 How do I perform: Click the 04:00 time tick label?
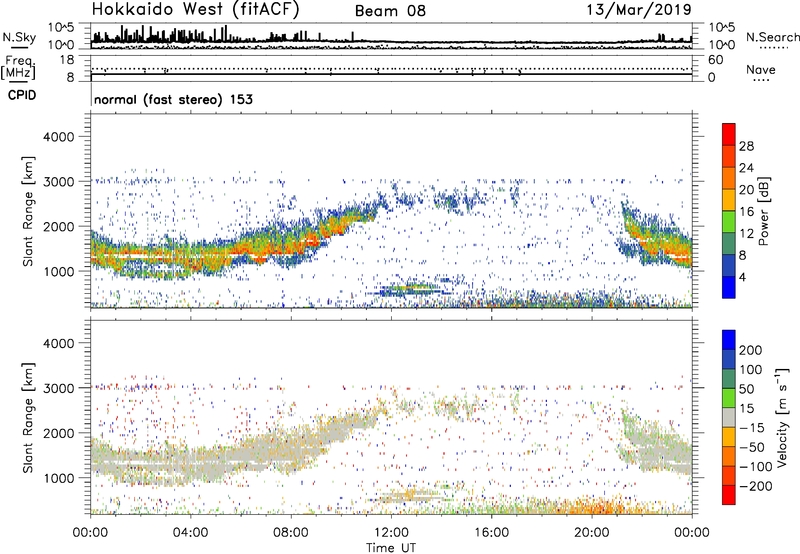coord(190,533)
